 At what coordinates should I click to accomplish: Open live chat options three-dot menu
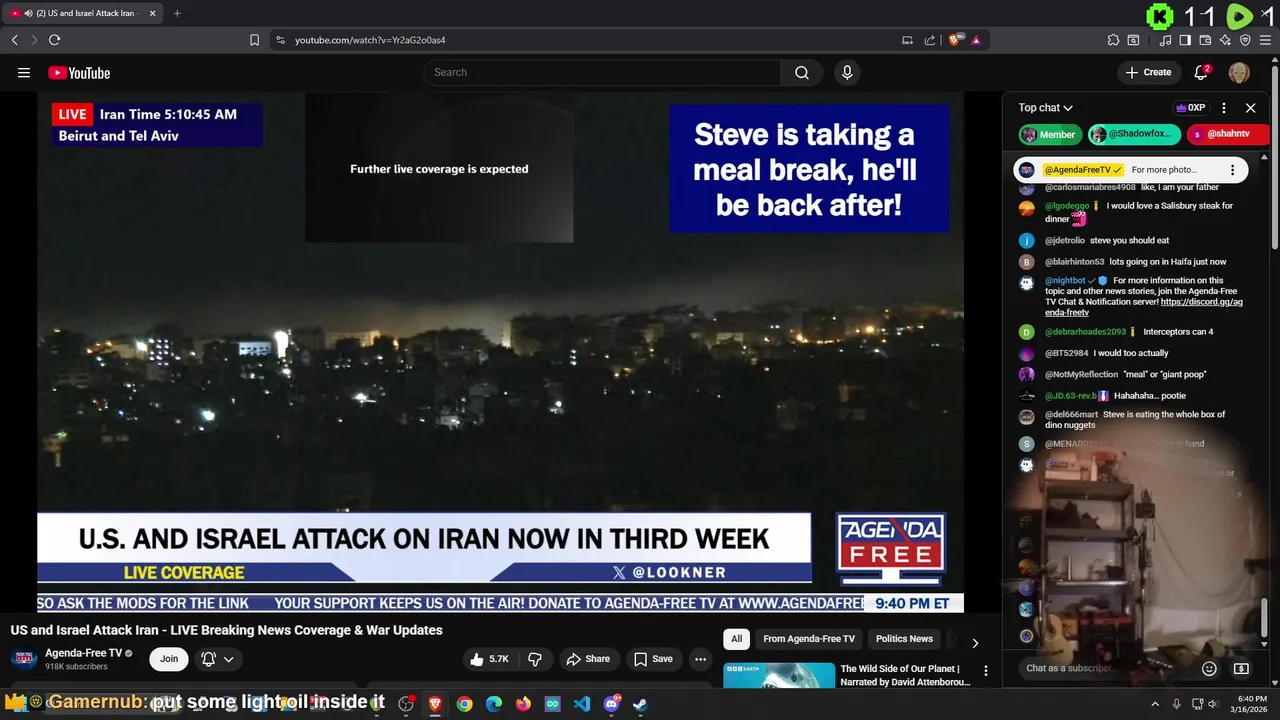[1224, 108]
